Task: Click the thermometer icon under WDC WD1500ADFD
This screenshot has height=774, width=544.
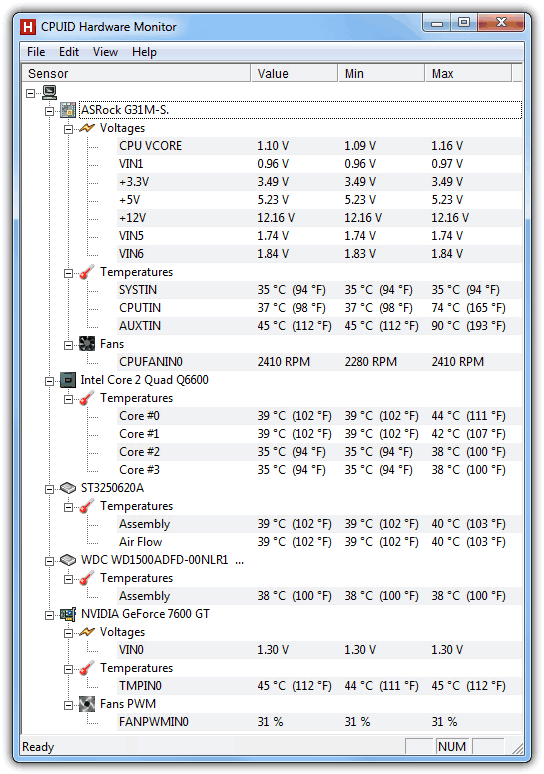Action: point(87,578)
